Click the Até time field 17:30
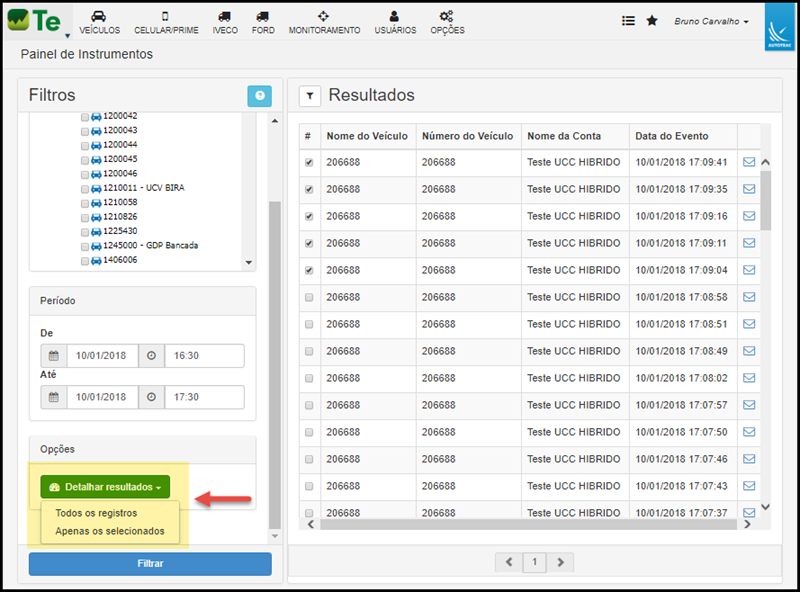The width and height of the screenshot is (800, 592). click(204, 397)
